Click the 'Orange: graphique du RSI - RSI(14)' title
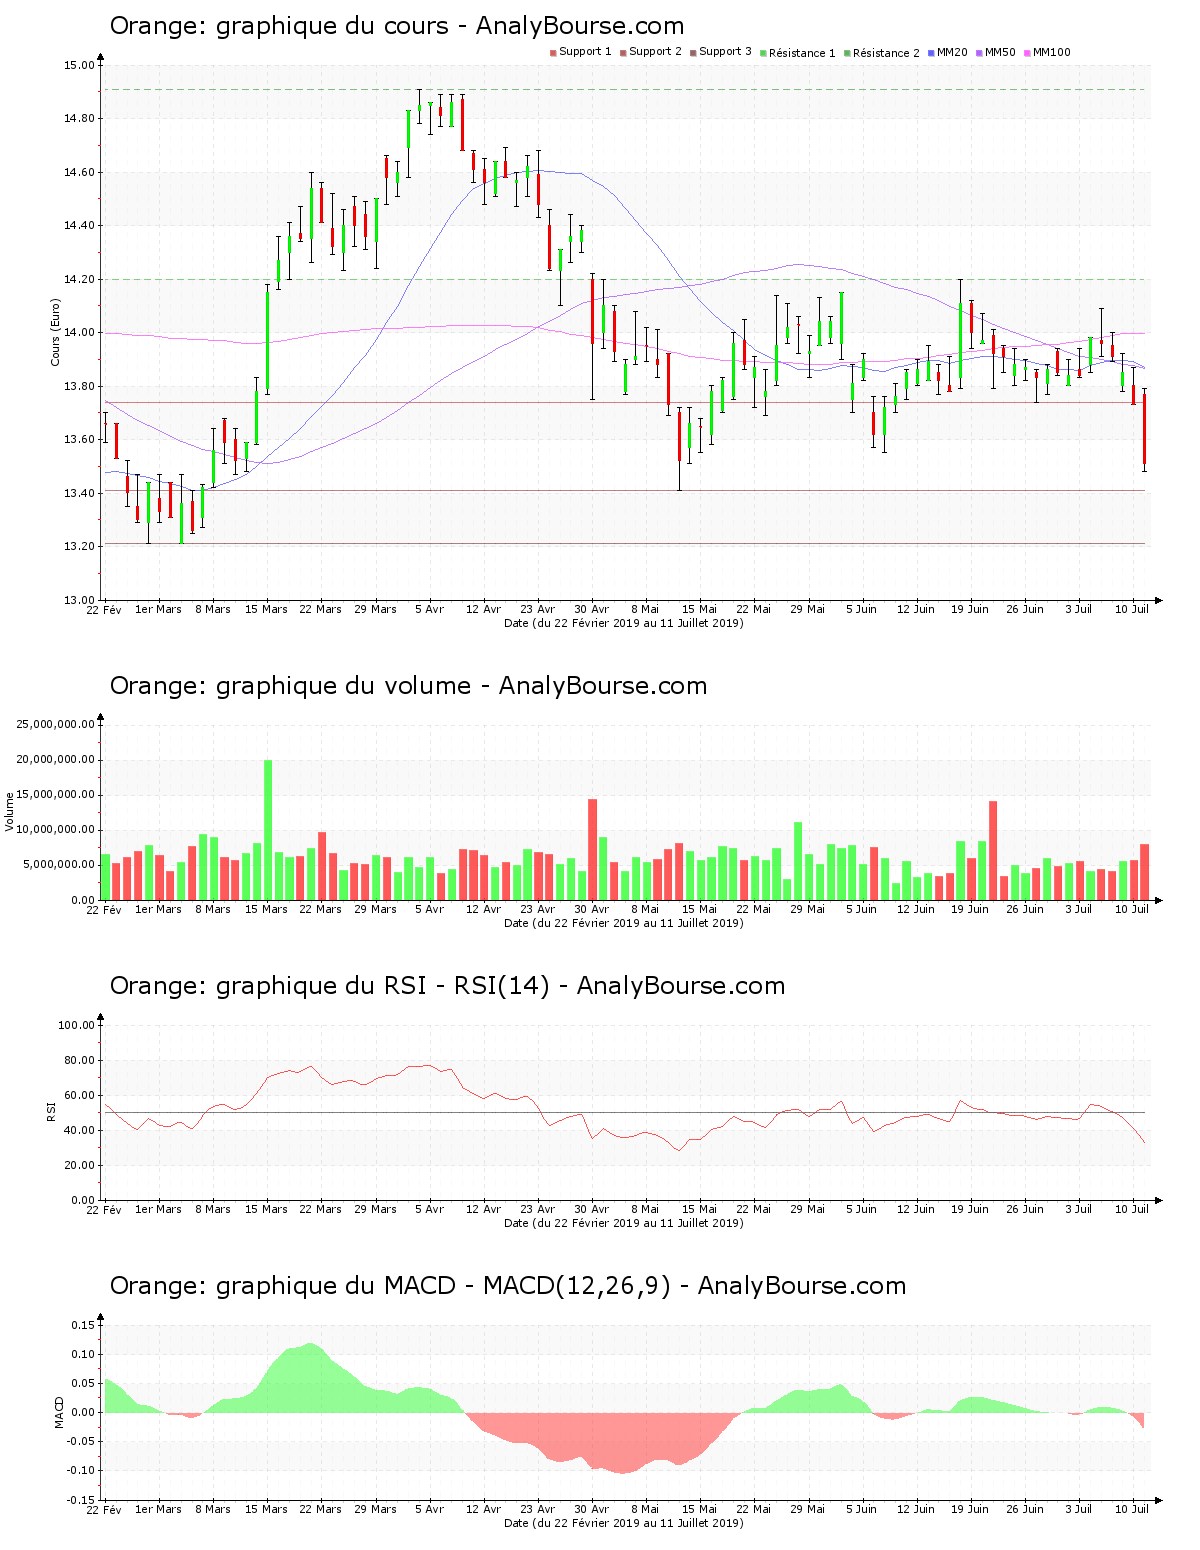 coord(447,986)
